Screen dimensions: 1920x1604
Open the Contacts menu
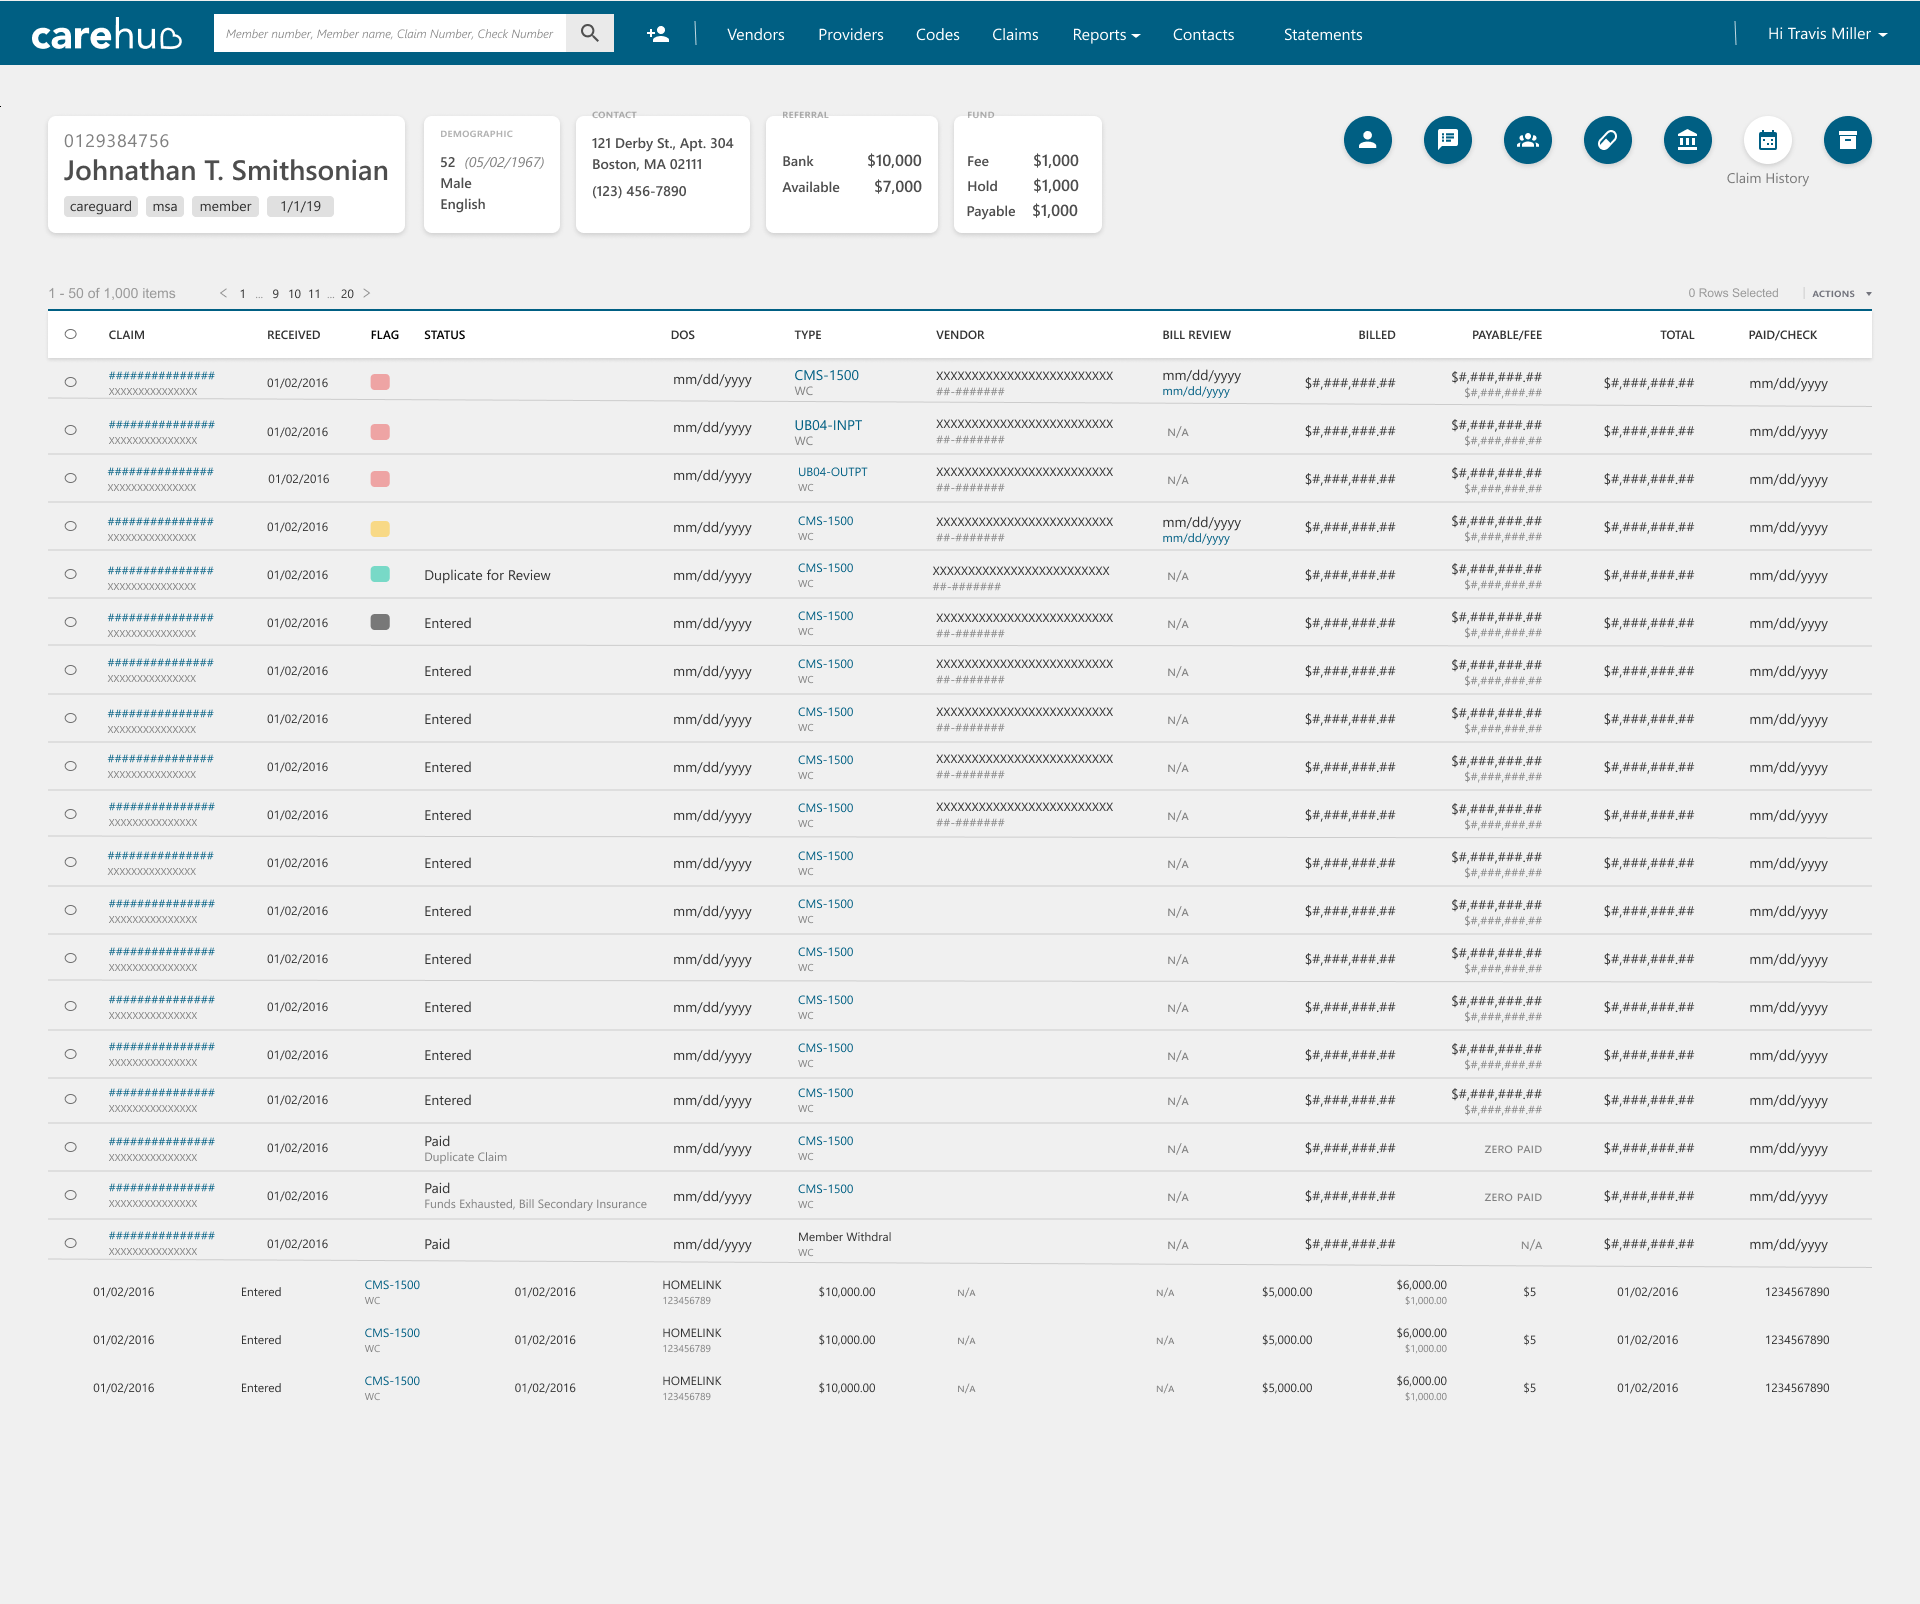point(1203,34)
